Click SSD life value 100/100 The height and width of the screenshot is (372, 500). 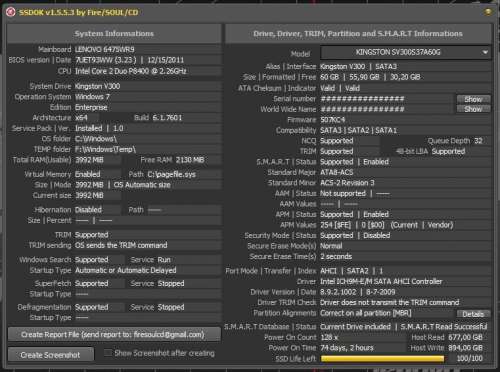click(x=469, y=359)
